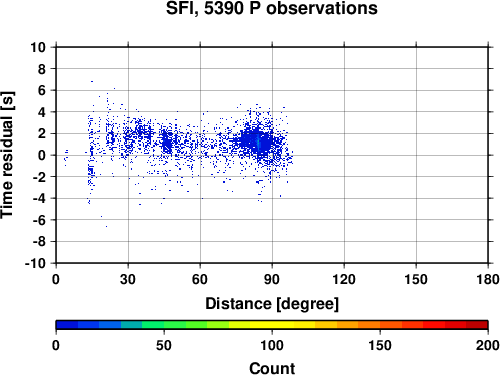500x375 pixels.
Task: Pick the orange colorbar segment near 150
Action: point(369,325)
